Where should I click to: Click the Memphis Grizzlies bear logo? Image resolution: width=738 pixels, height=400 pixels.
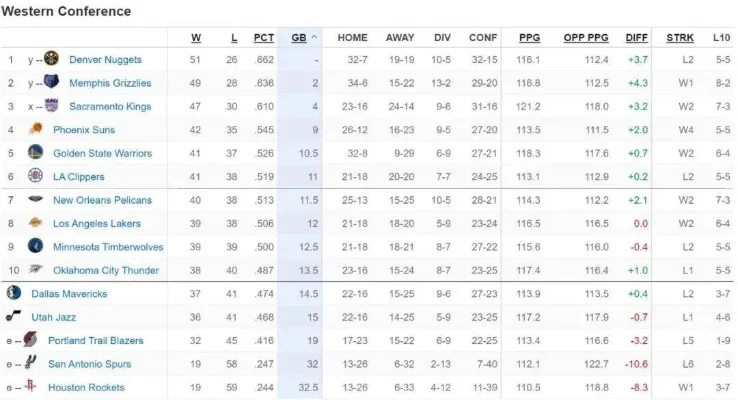[51, 82]
